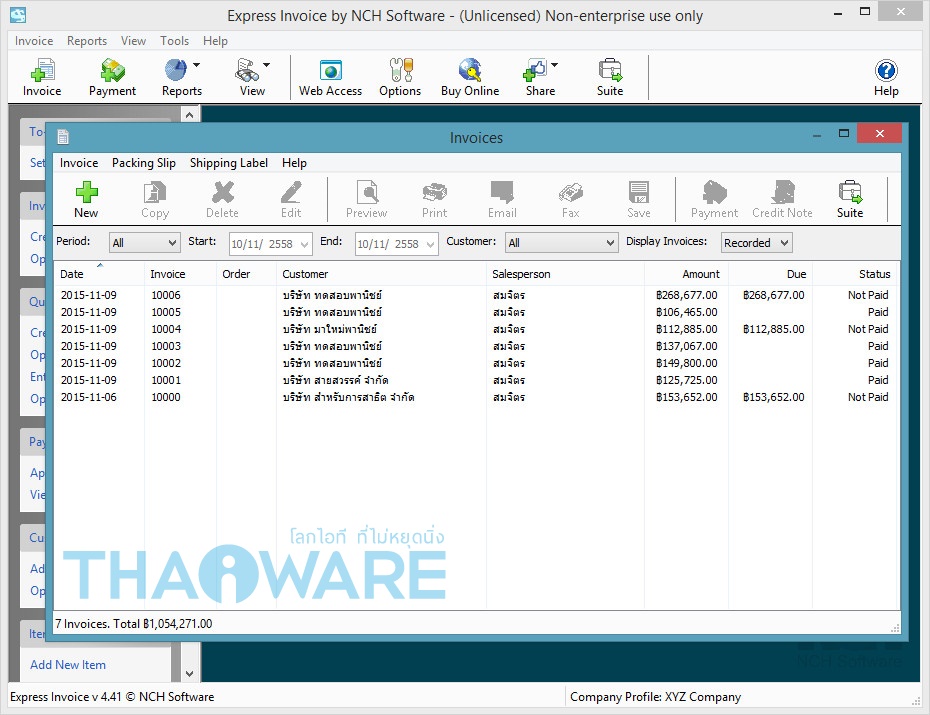Click the Buy Online icon
This screenshot has height=715, width=930.
(x=469, y=72)
